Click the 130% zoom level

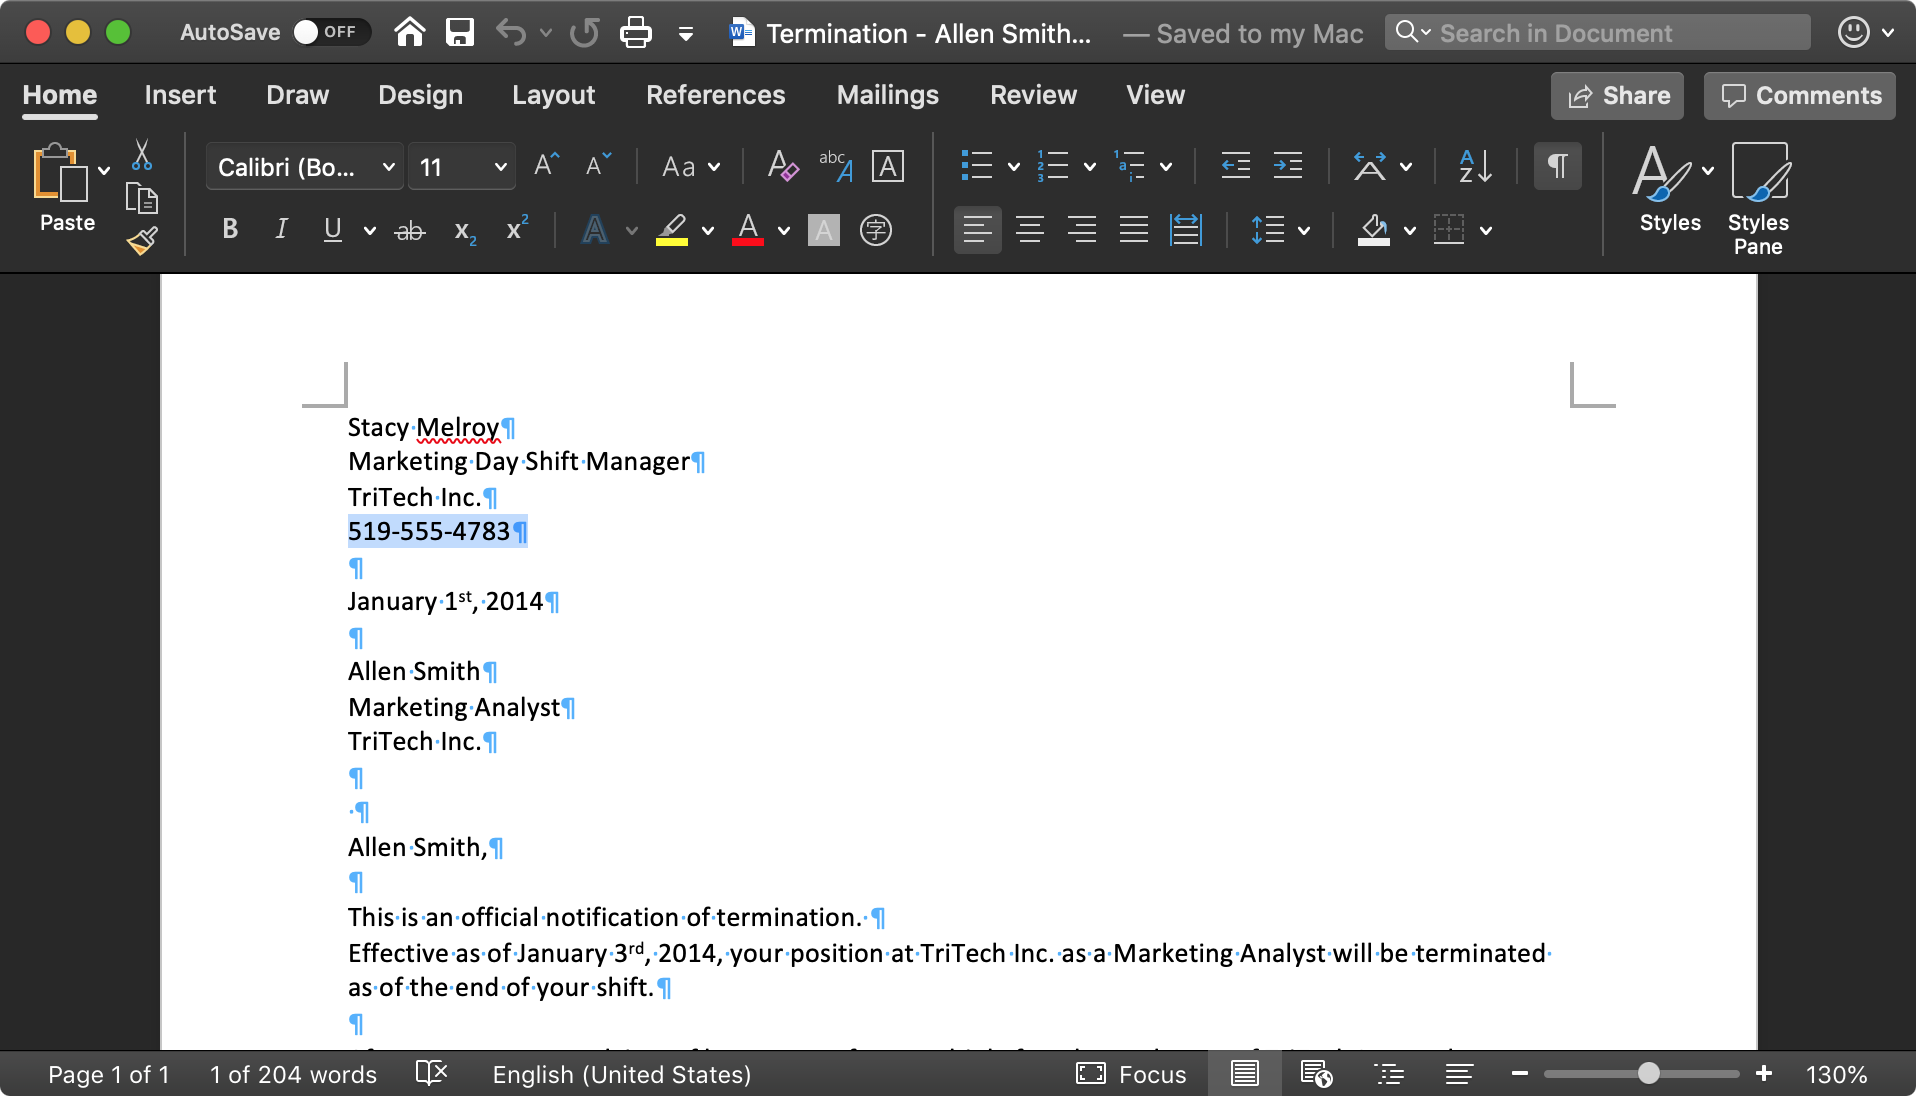pos(1836,1074)
